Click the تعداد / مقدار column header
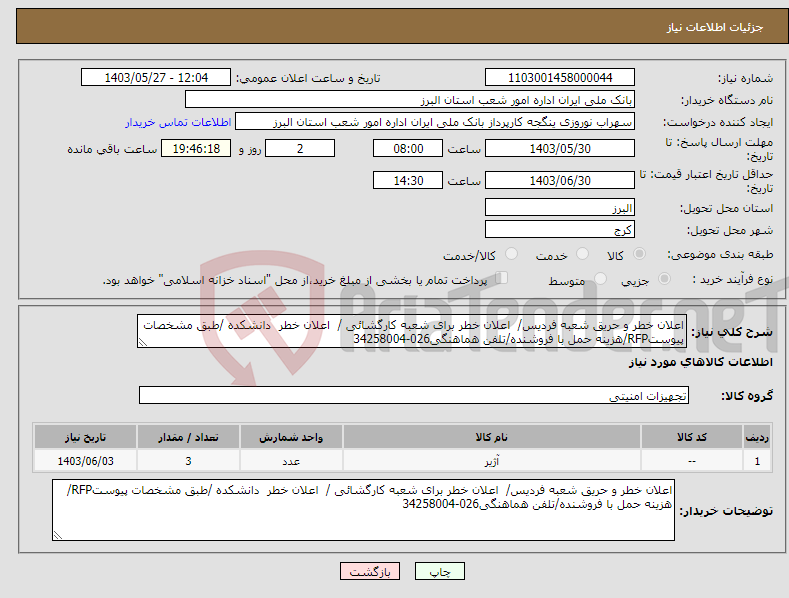This screenshot has height=598, width=789. (188, 437)
